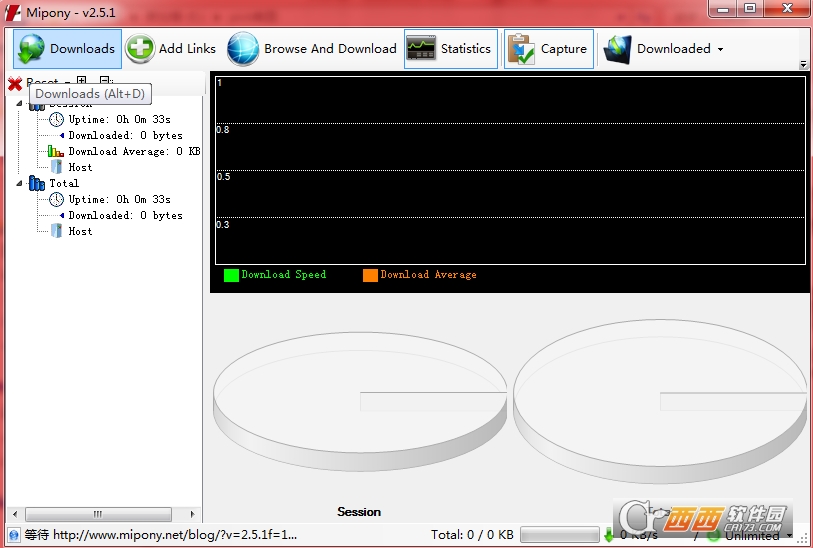The image size is (813, 548).
Task: Click the Session label under the chart
Action: (x=359, y=512)
